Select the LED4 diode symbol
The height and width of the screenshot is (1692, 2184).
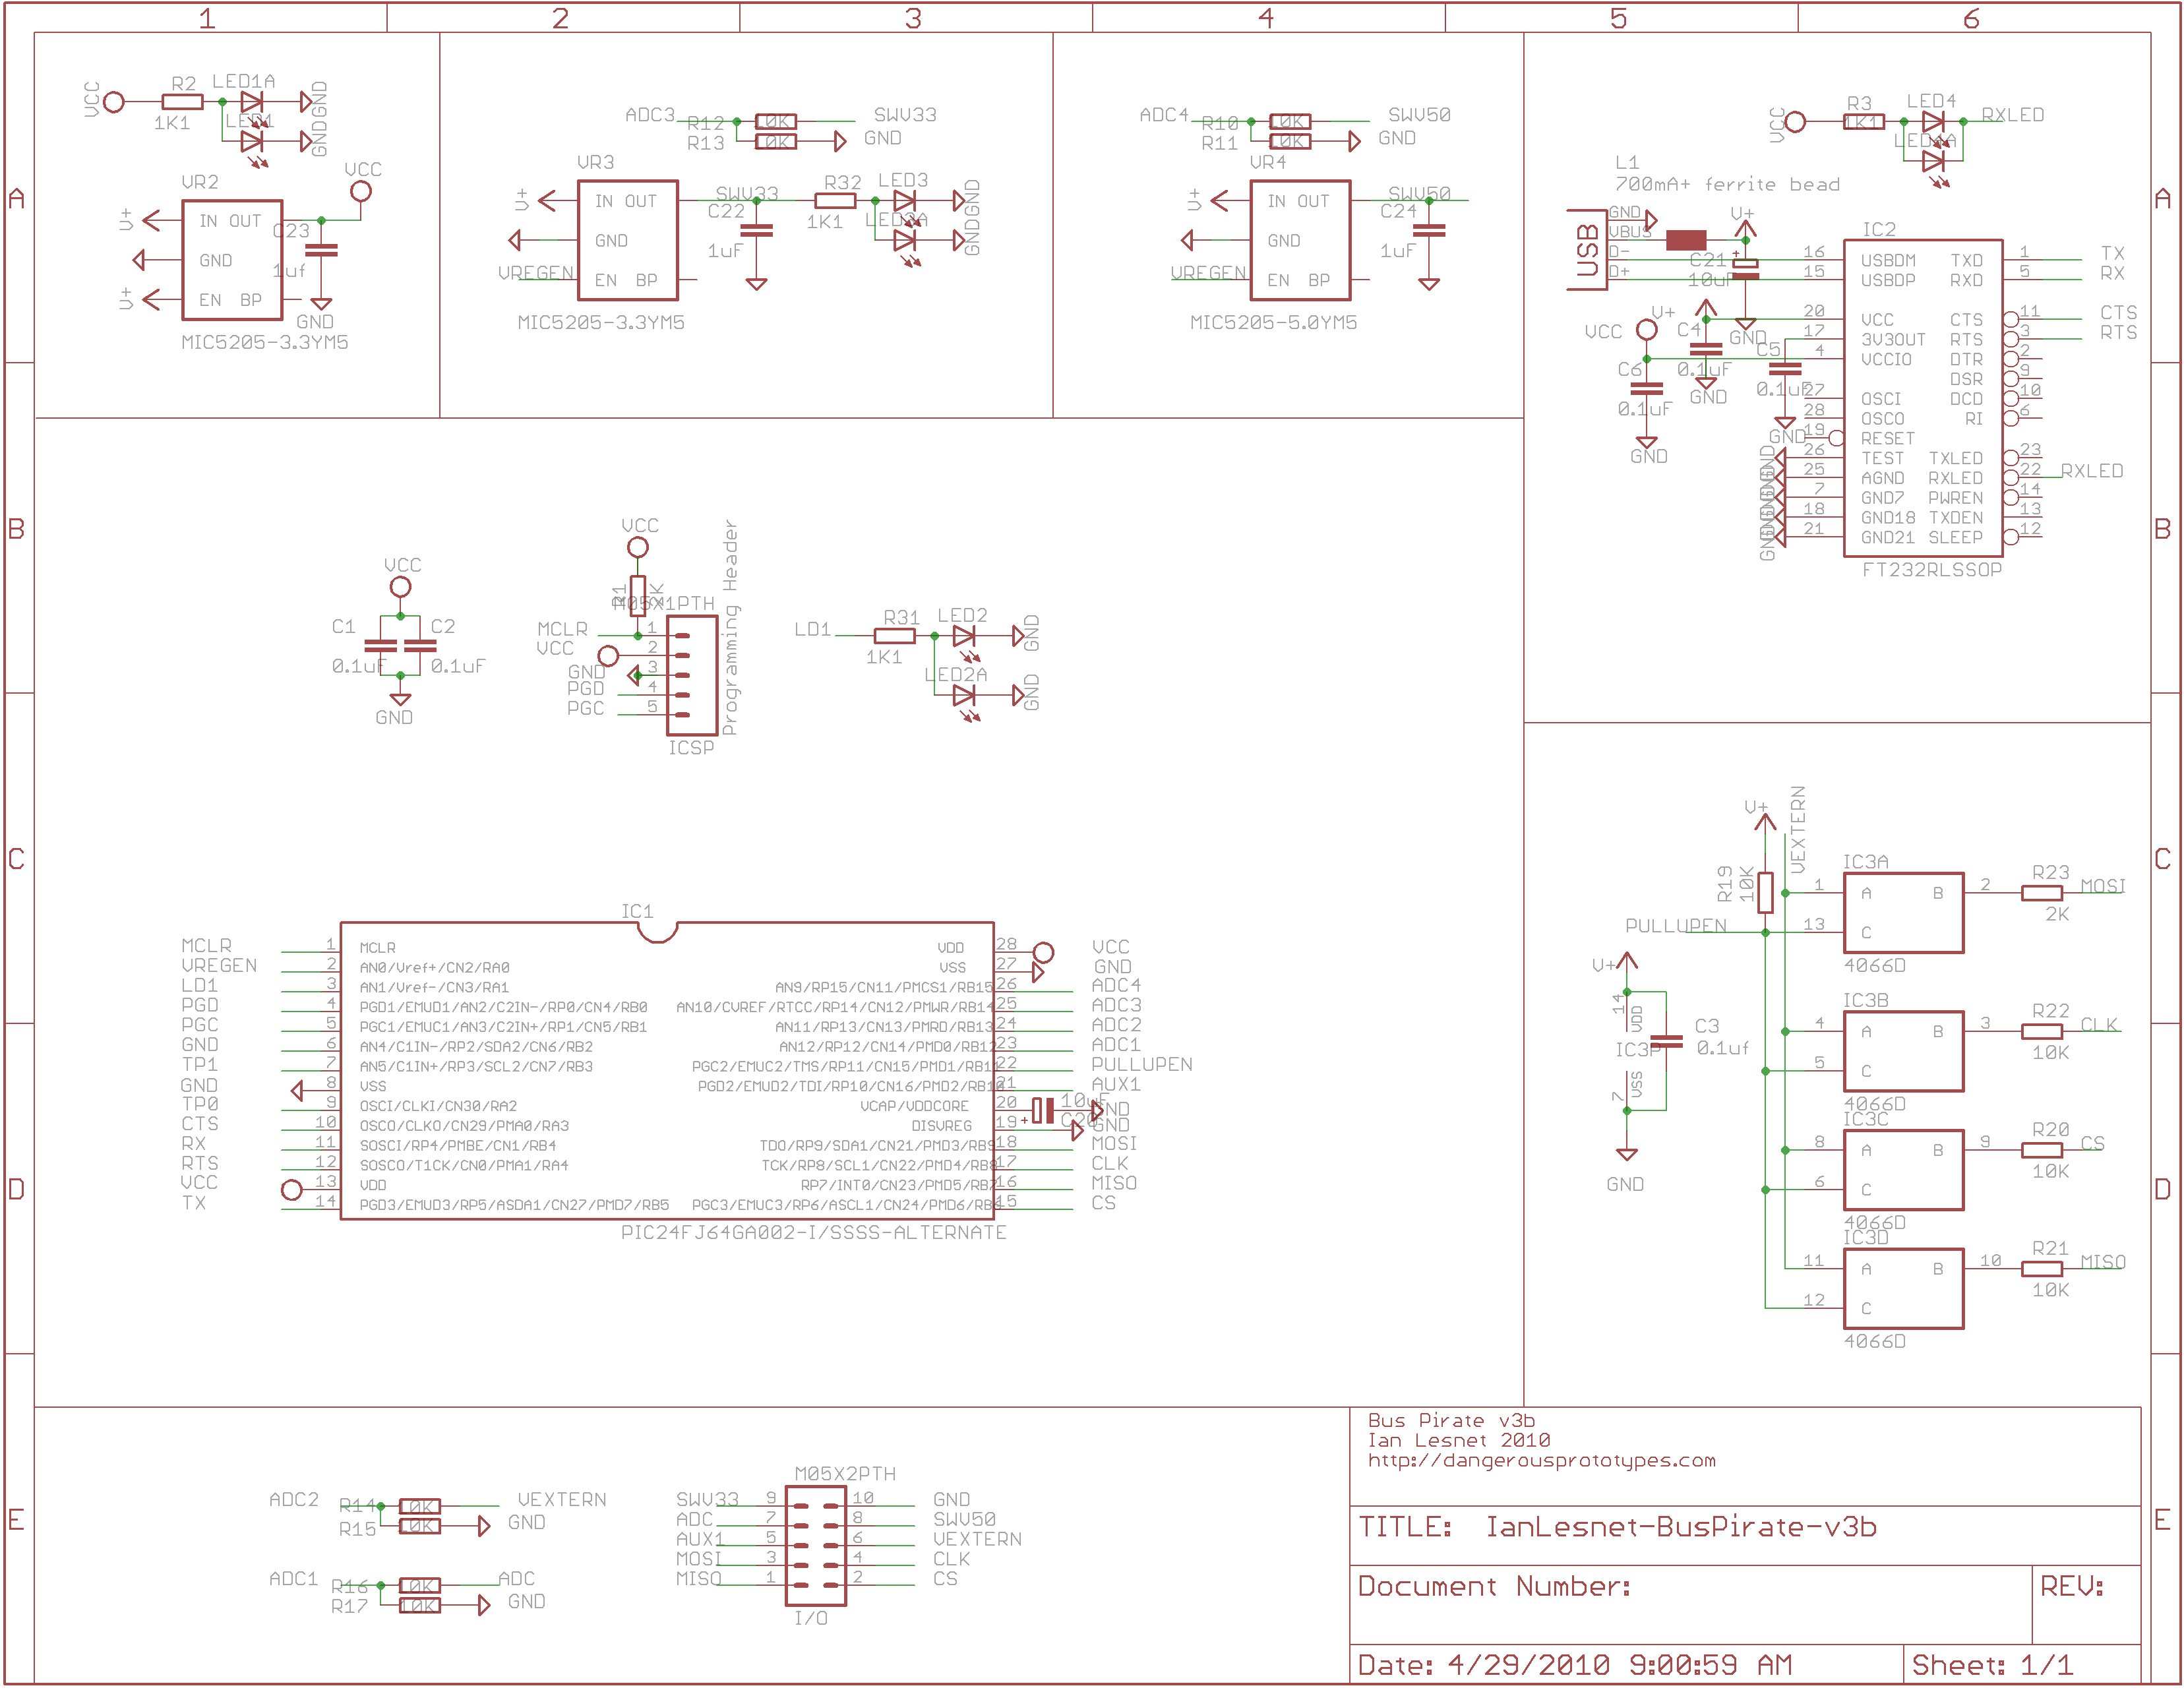click(x=1933, y=121)
